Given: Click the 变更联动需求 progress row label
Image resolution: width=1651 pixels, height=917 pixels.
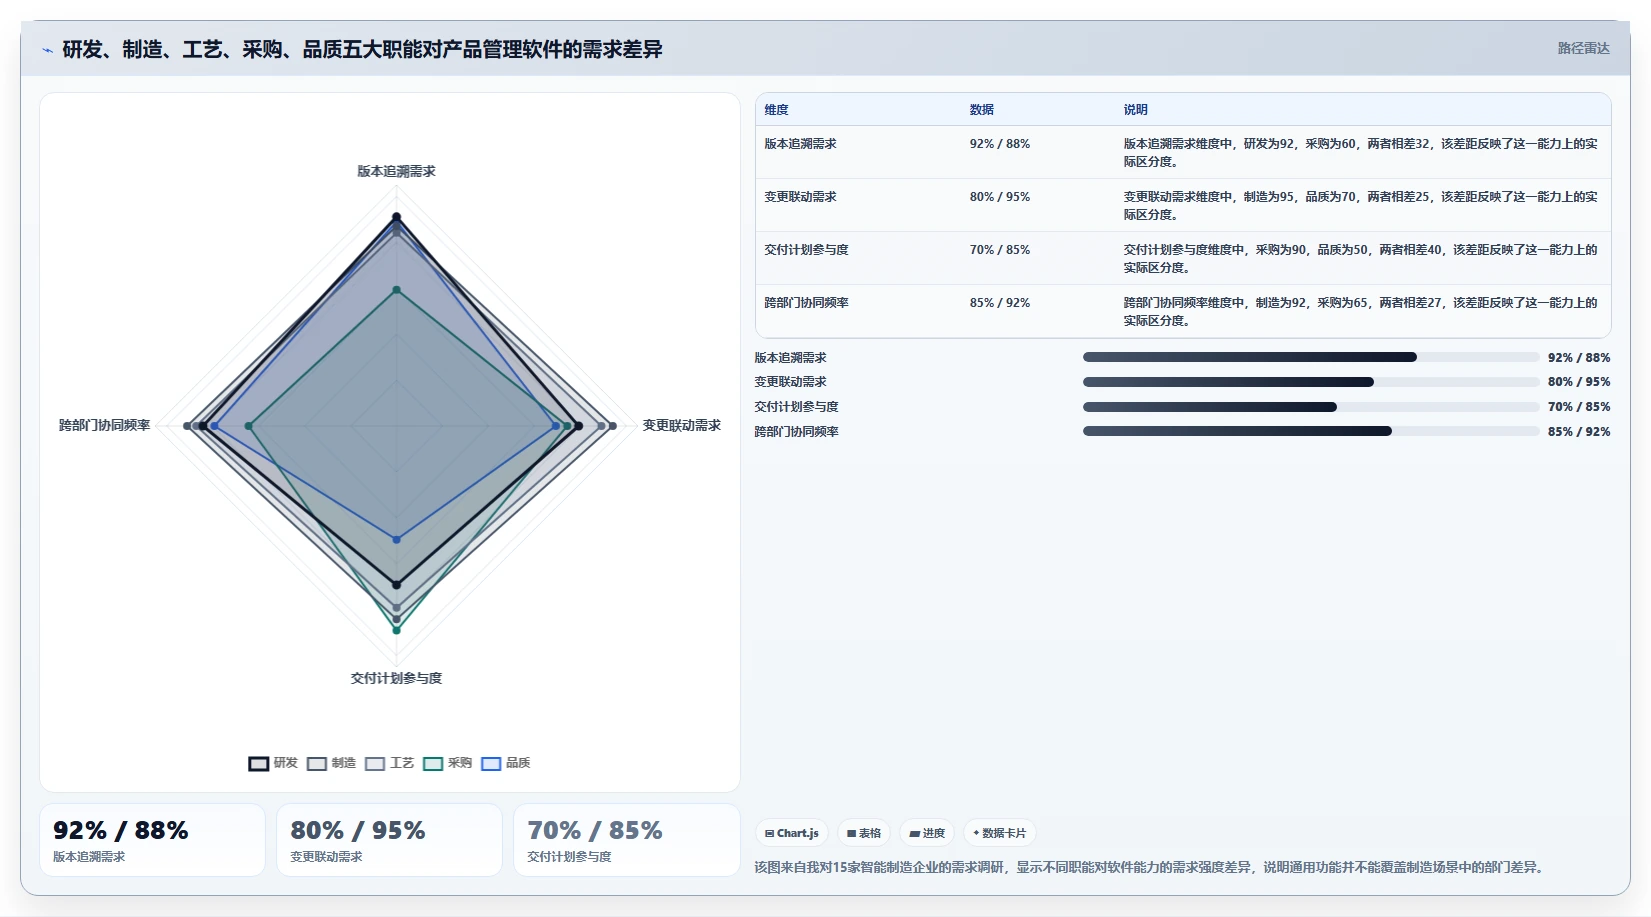Looking at the screenshot, I should click(x=790, y=382).
